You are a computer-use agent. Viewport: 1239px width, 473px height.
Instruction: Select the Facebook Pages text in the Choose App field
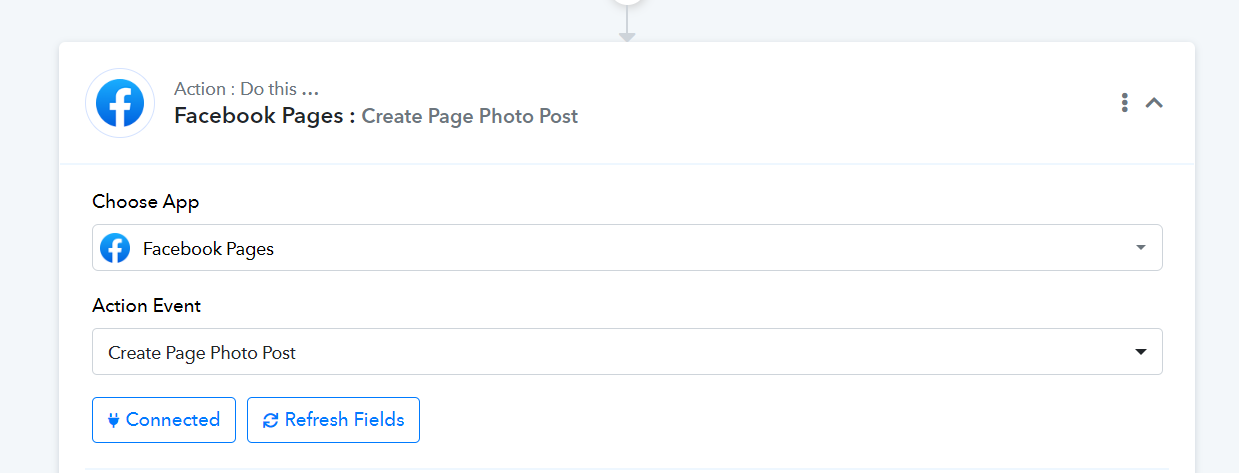click(208, 249)
